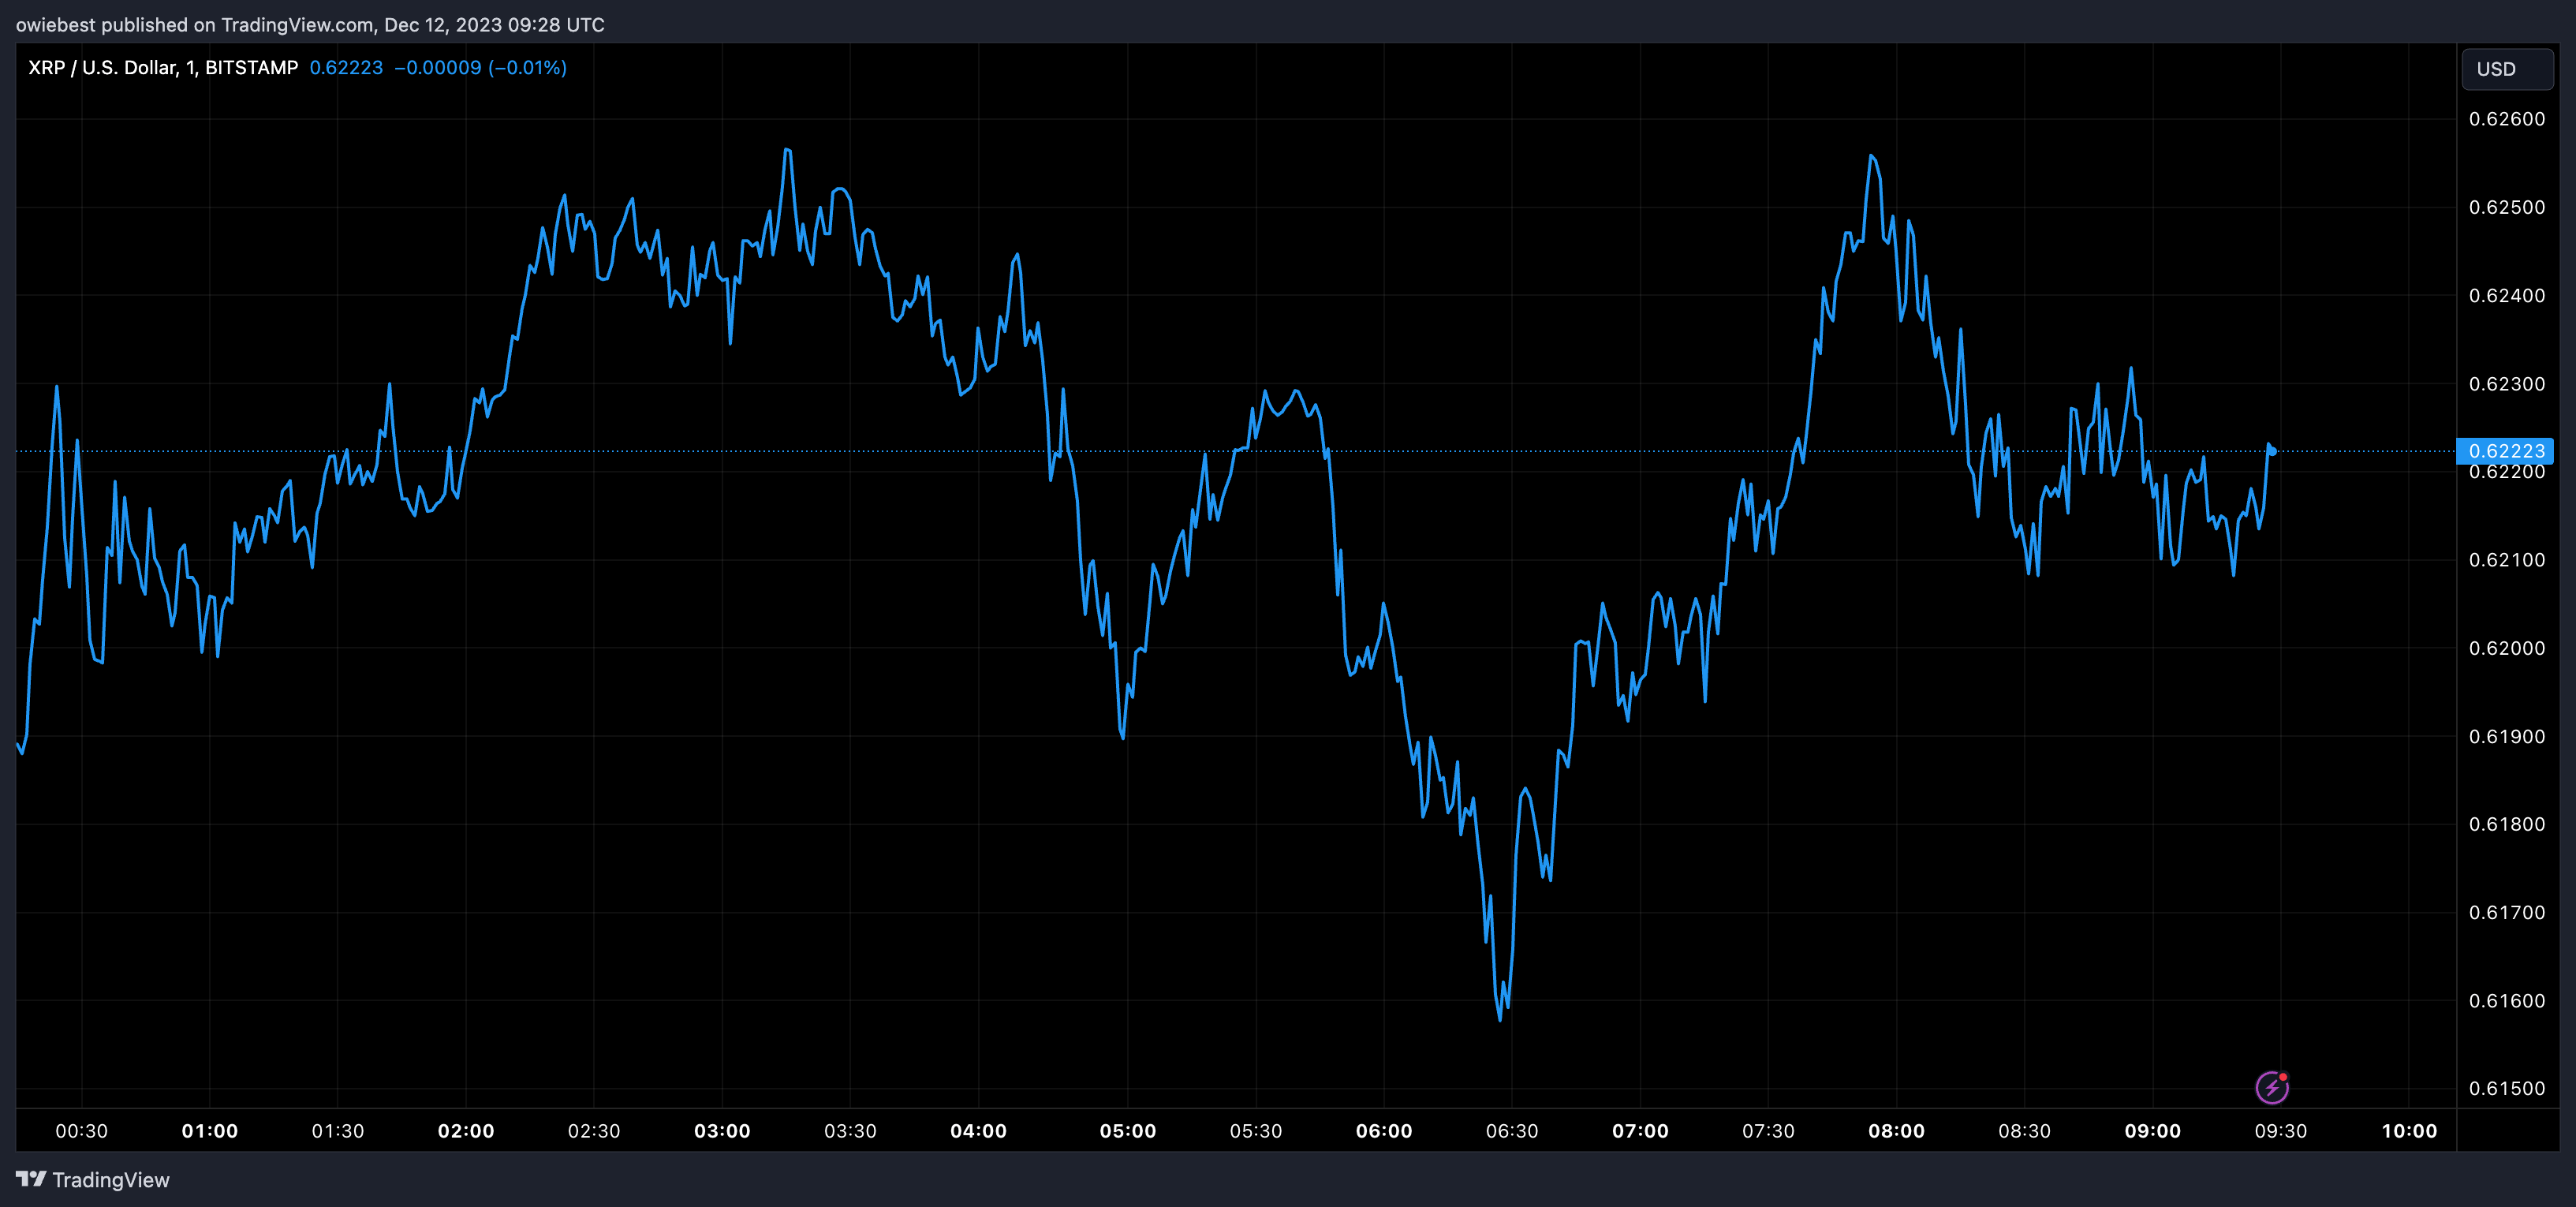This screenshot has height=1207, width=2576.
Task: Click the purple lightning bolt icon
Action: tap(2272, 1086)
